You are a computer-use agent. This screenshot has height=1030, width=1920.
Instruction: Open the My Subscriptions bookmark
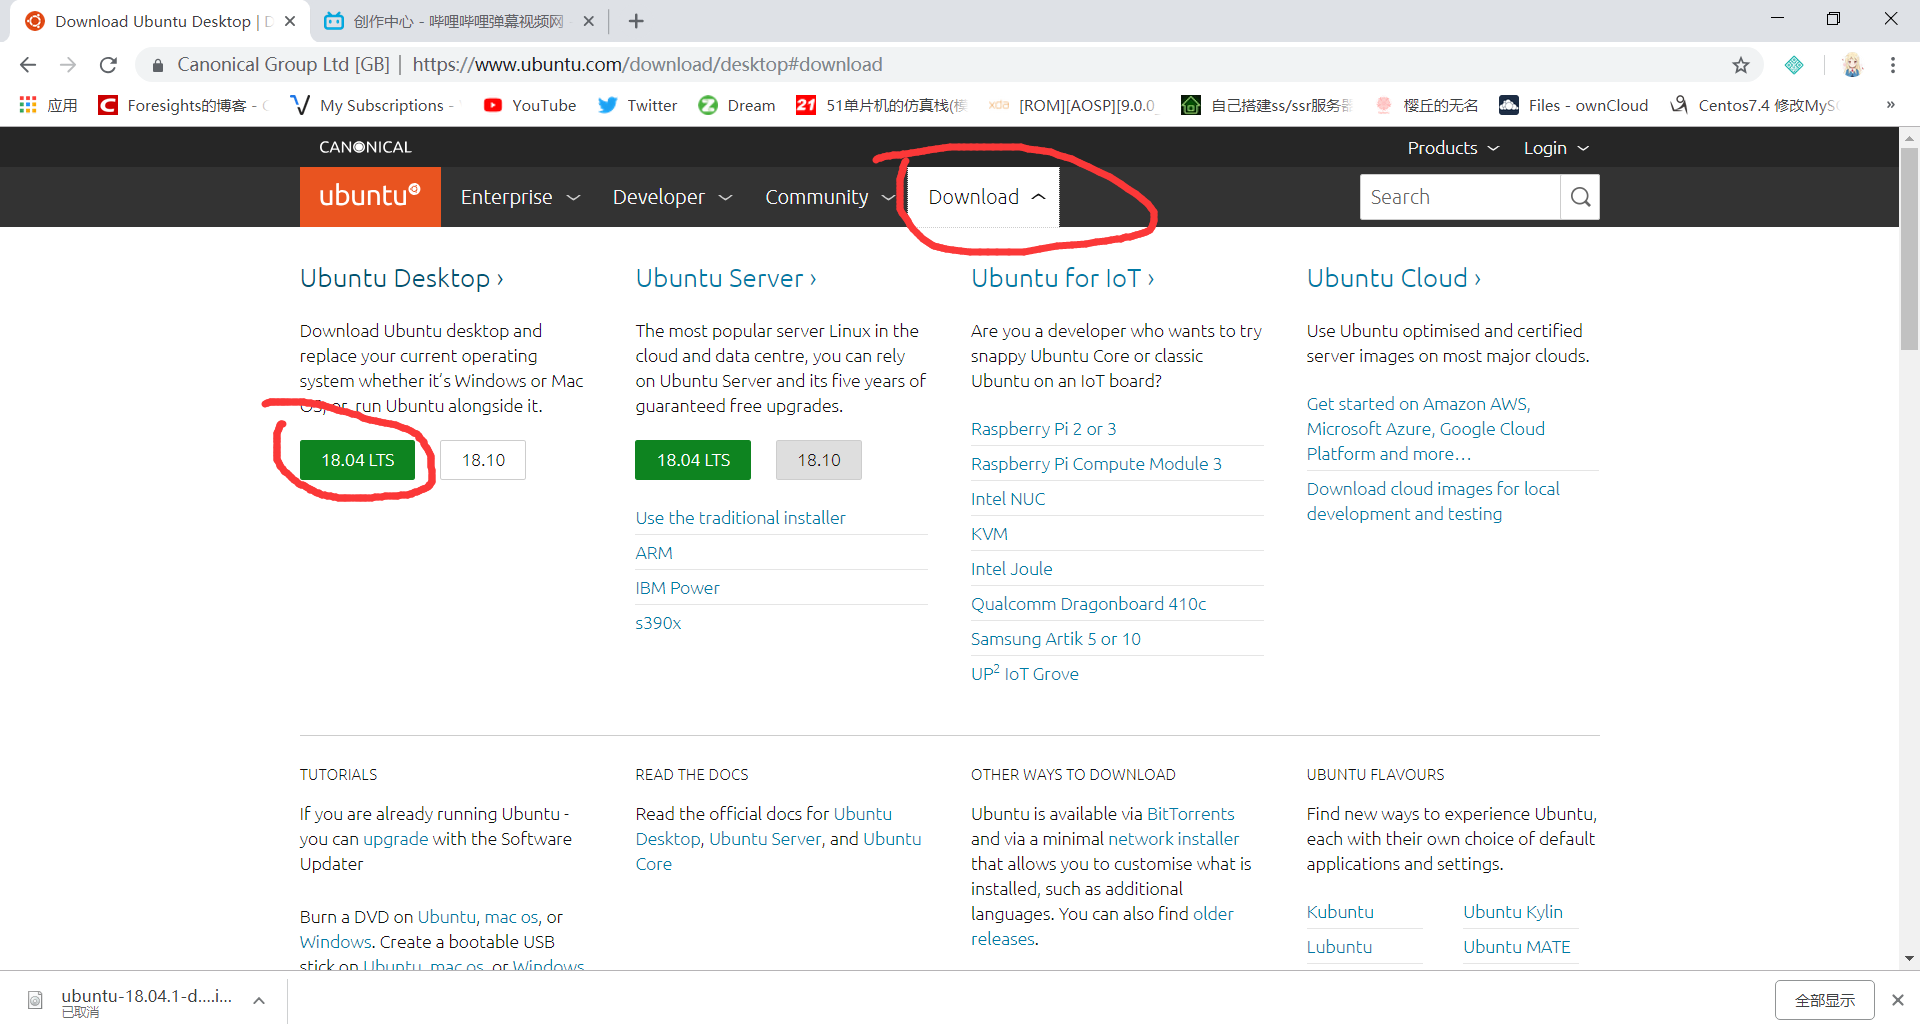coord(372,105)
